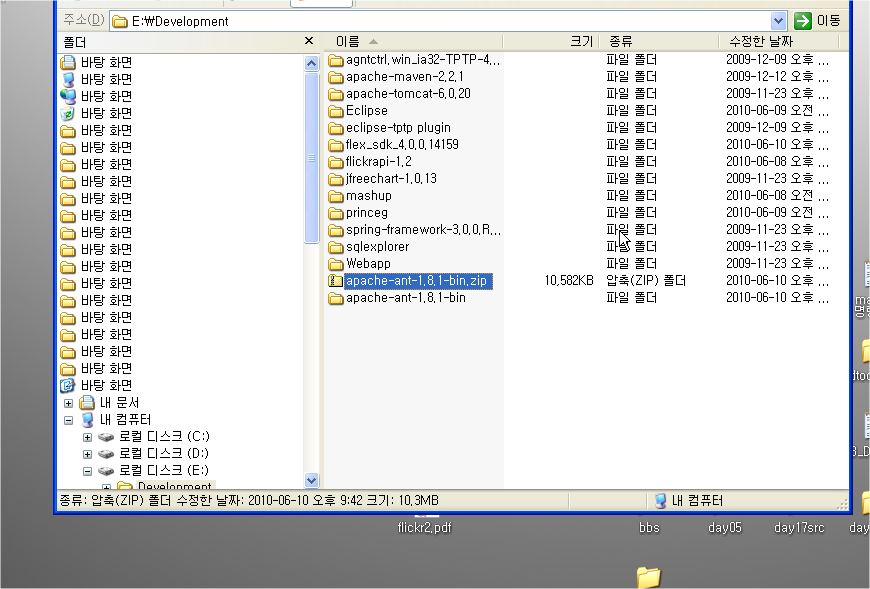The image size is (870, 589).
Task: Open the address bar dropdown list
Action: tap(778, 22)
